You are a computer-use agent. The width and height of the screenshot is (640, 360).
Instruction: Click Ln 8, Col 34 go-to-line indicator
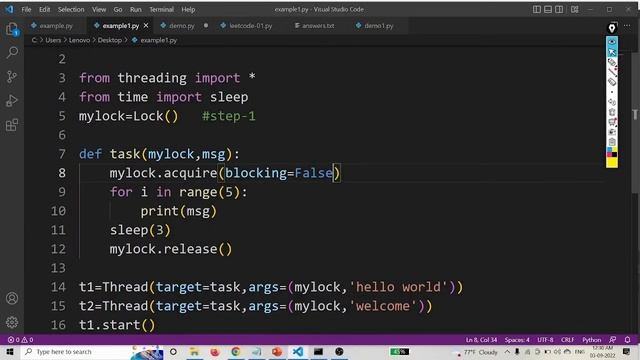(x=481, y=340)
